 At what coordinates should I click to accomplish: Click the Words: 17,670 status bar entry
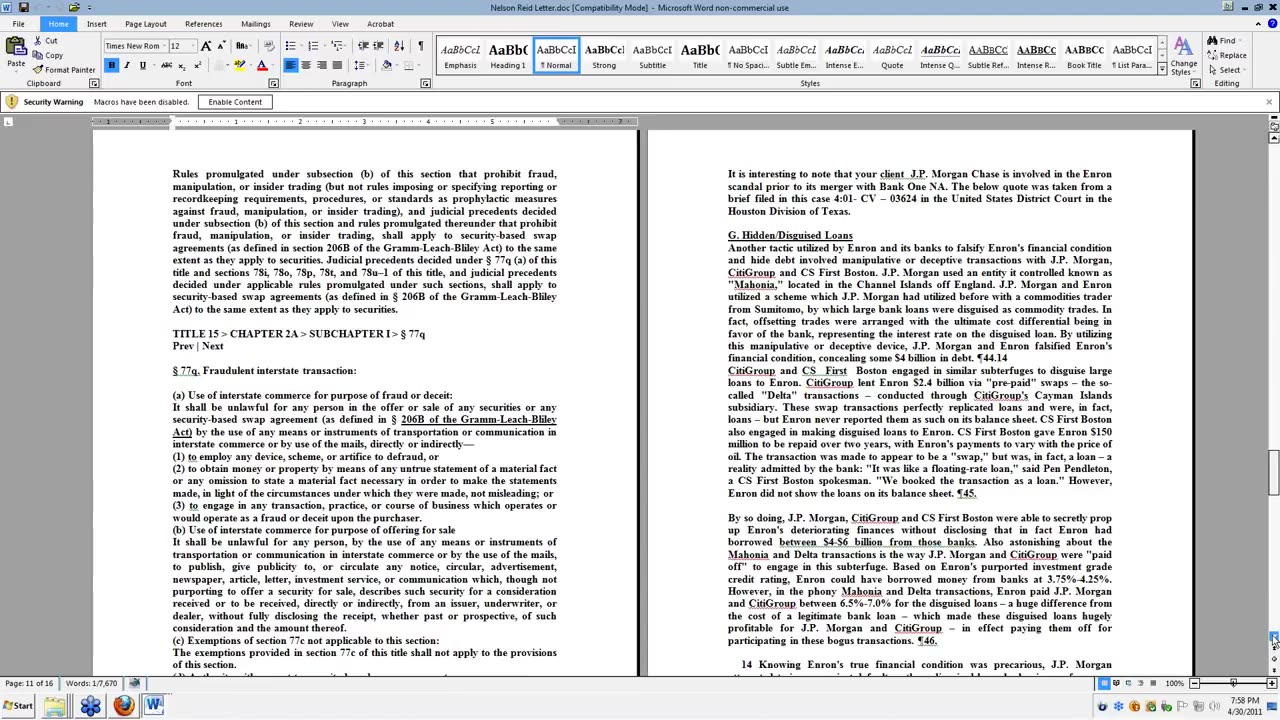pyautogui.click(x=90, y=684)
